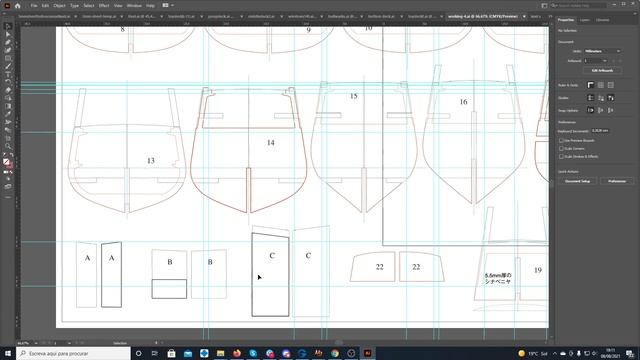Select the Selection tool arrow
This screenshot has width=640, height=360.
point(8,27)
